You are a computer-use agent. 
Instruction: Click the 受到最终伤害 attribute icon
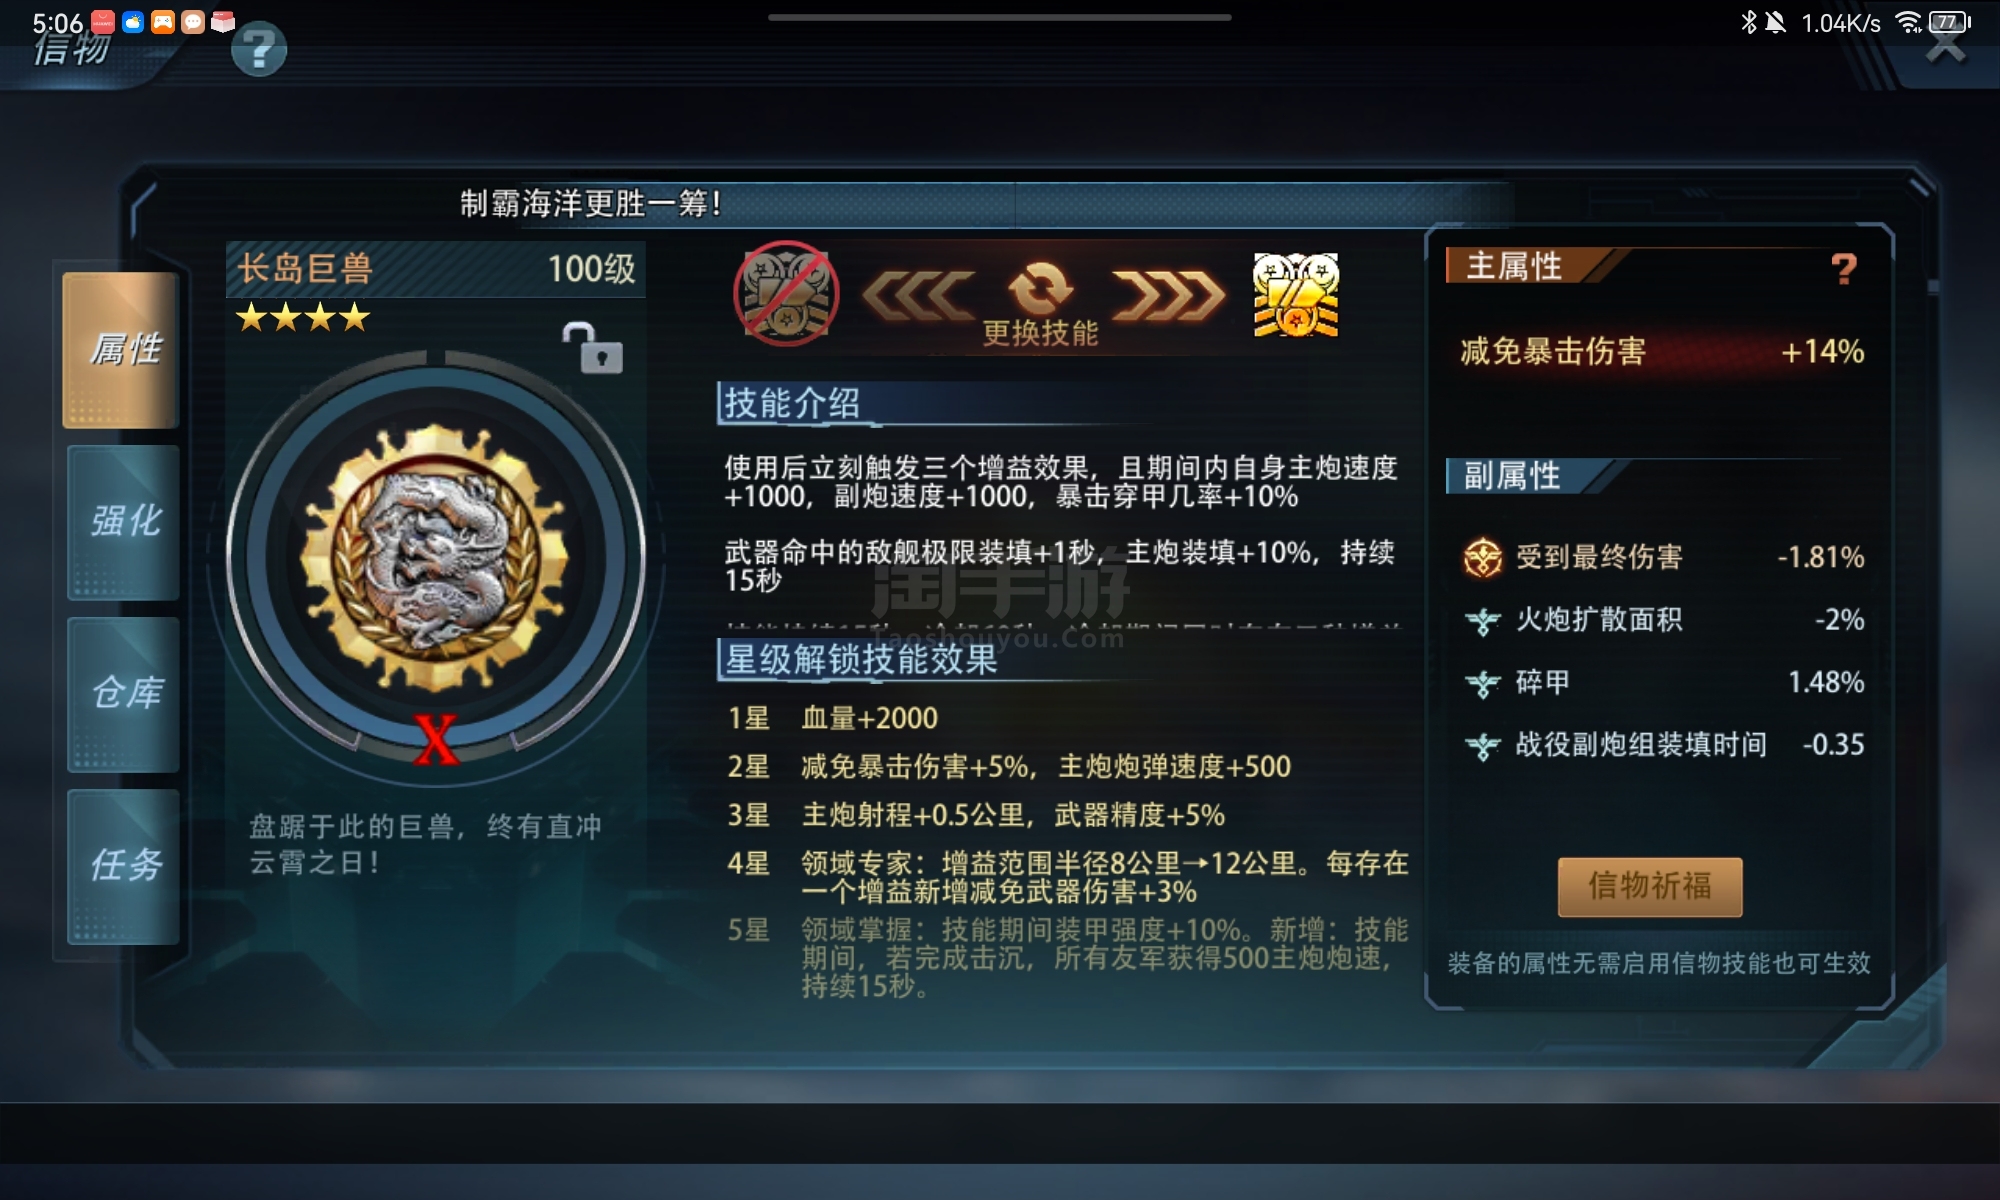pyautogui.click(x=1483, y=557)
